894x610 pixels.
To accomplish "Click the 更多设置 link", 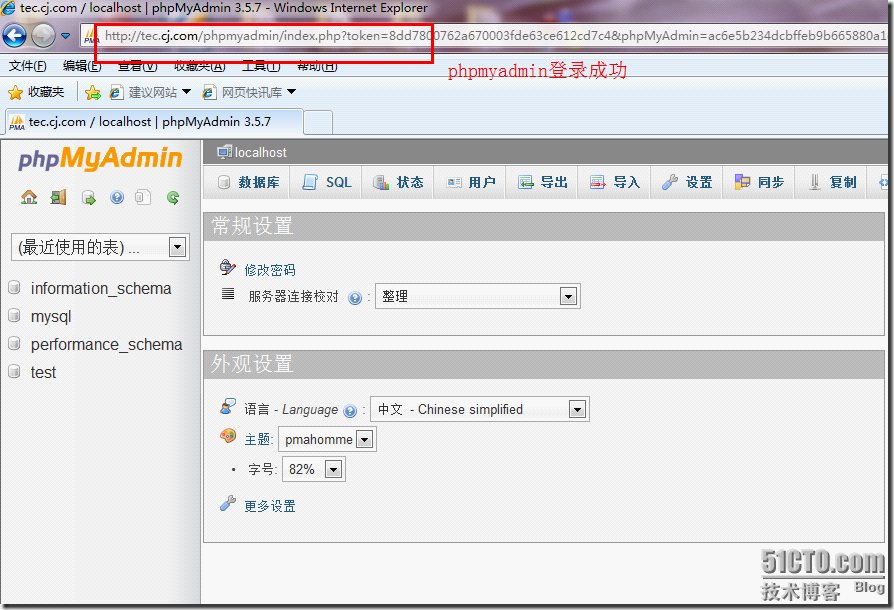I will (270, 506).
